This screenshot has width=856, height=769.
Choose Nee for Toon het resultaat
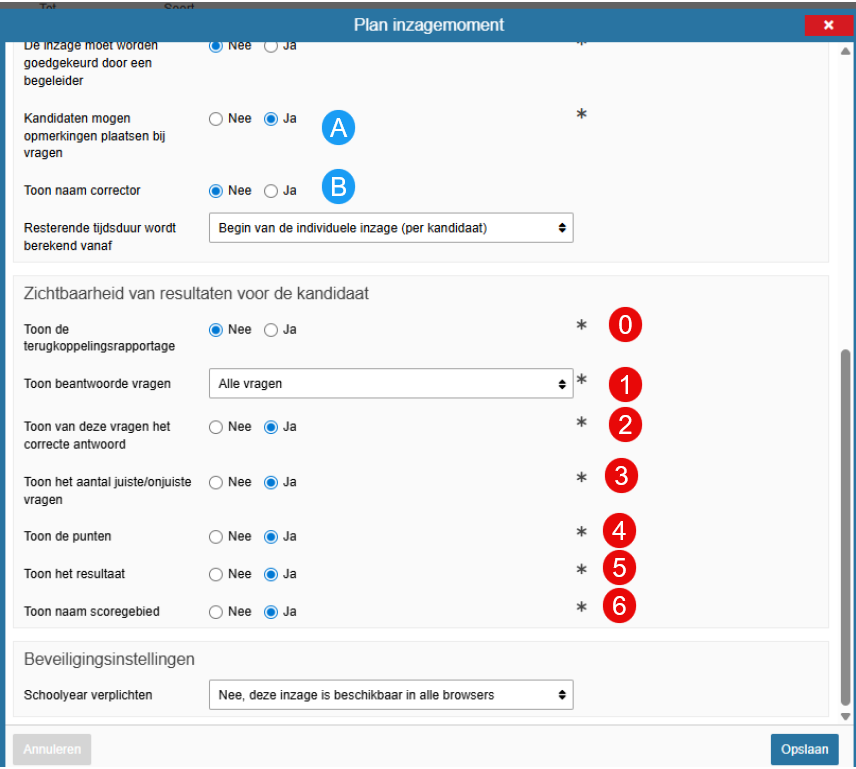pos(216,575)
